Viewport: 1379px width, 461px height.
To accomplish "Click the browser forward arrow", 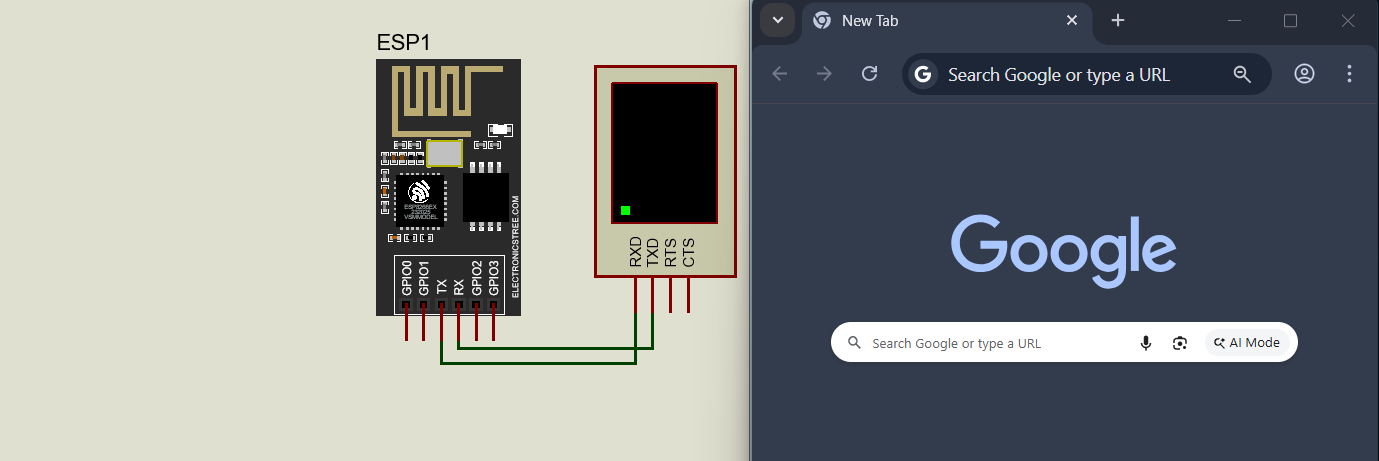I will tap(824, 74).
